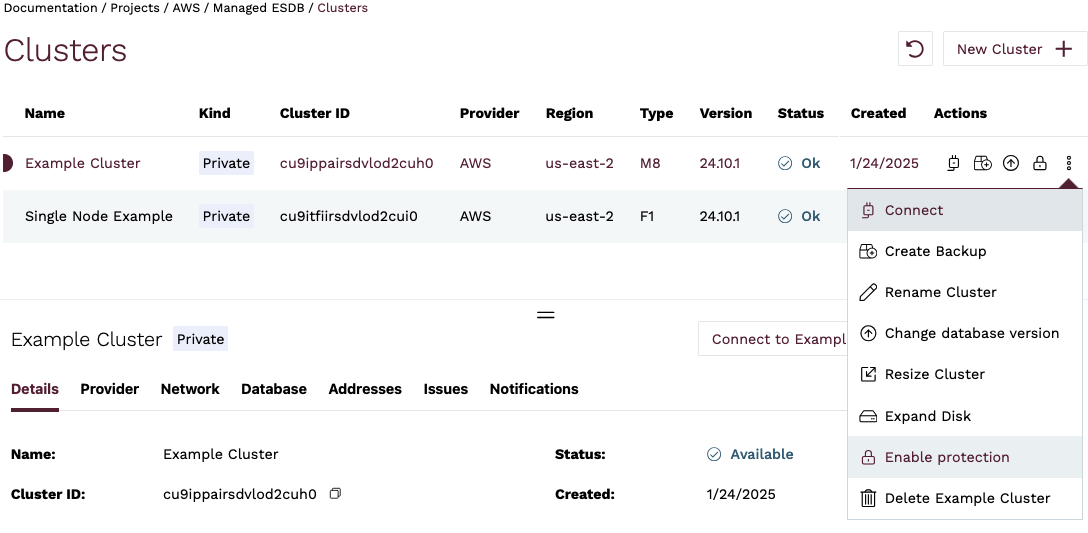Click Expand Disk menu option
Image resolution: width=1088 pixels, height=533 pixels.
click(x=927, y=416)
